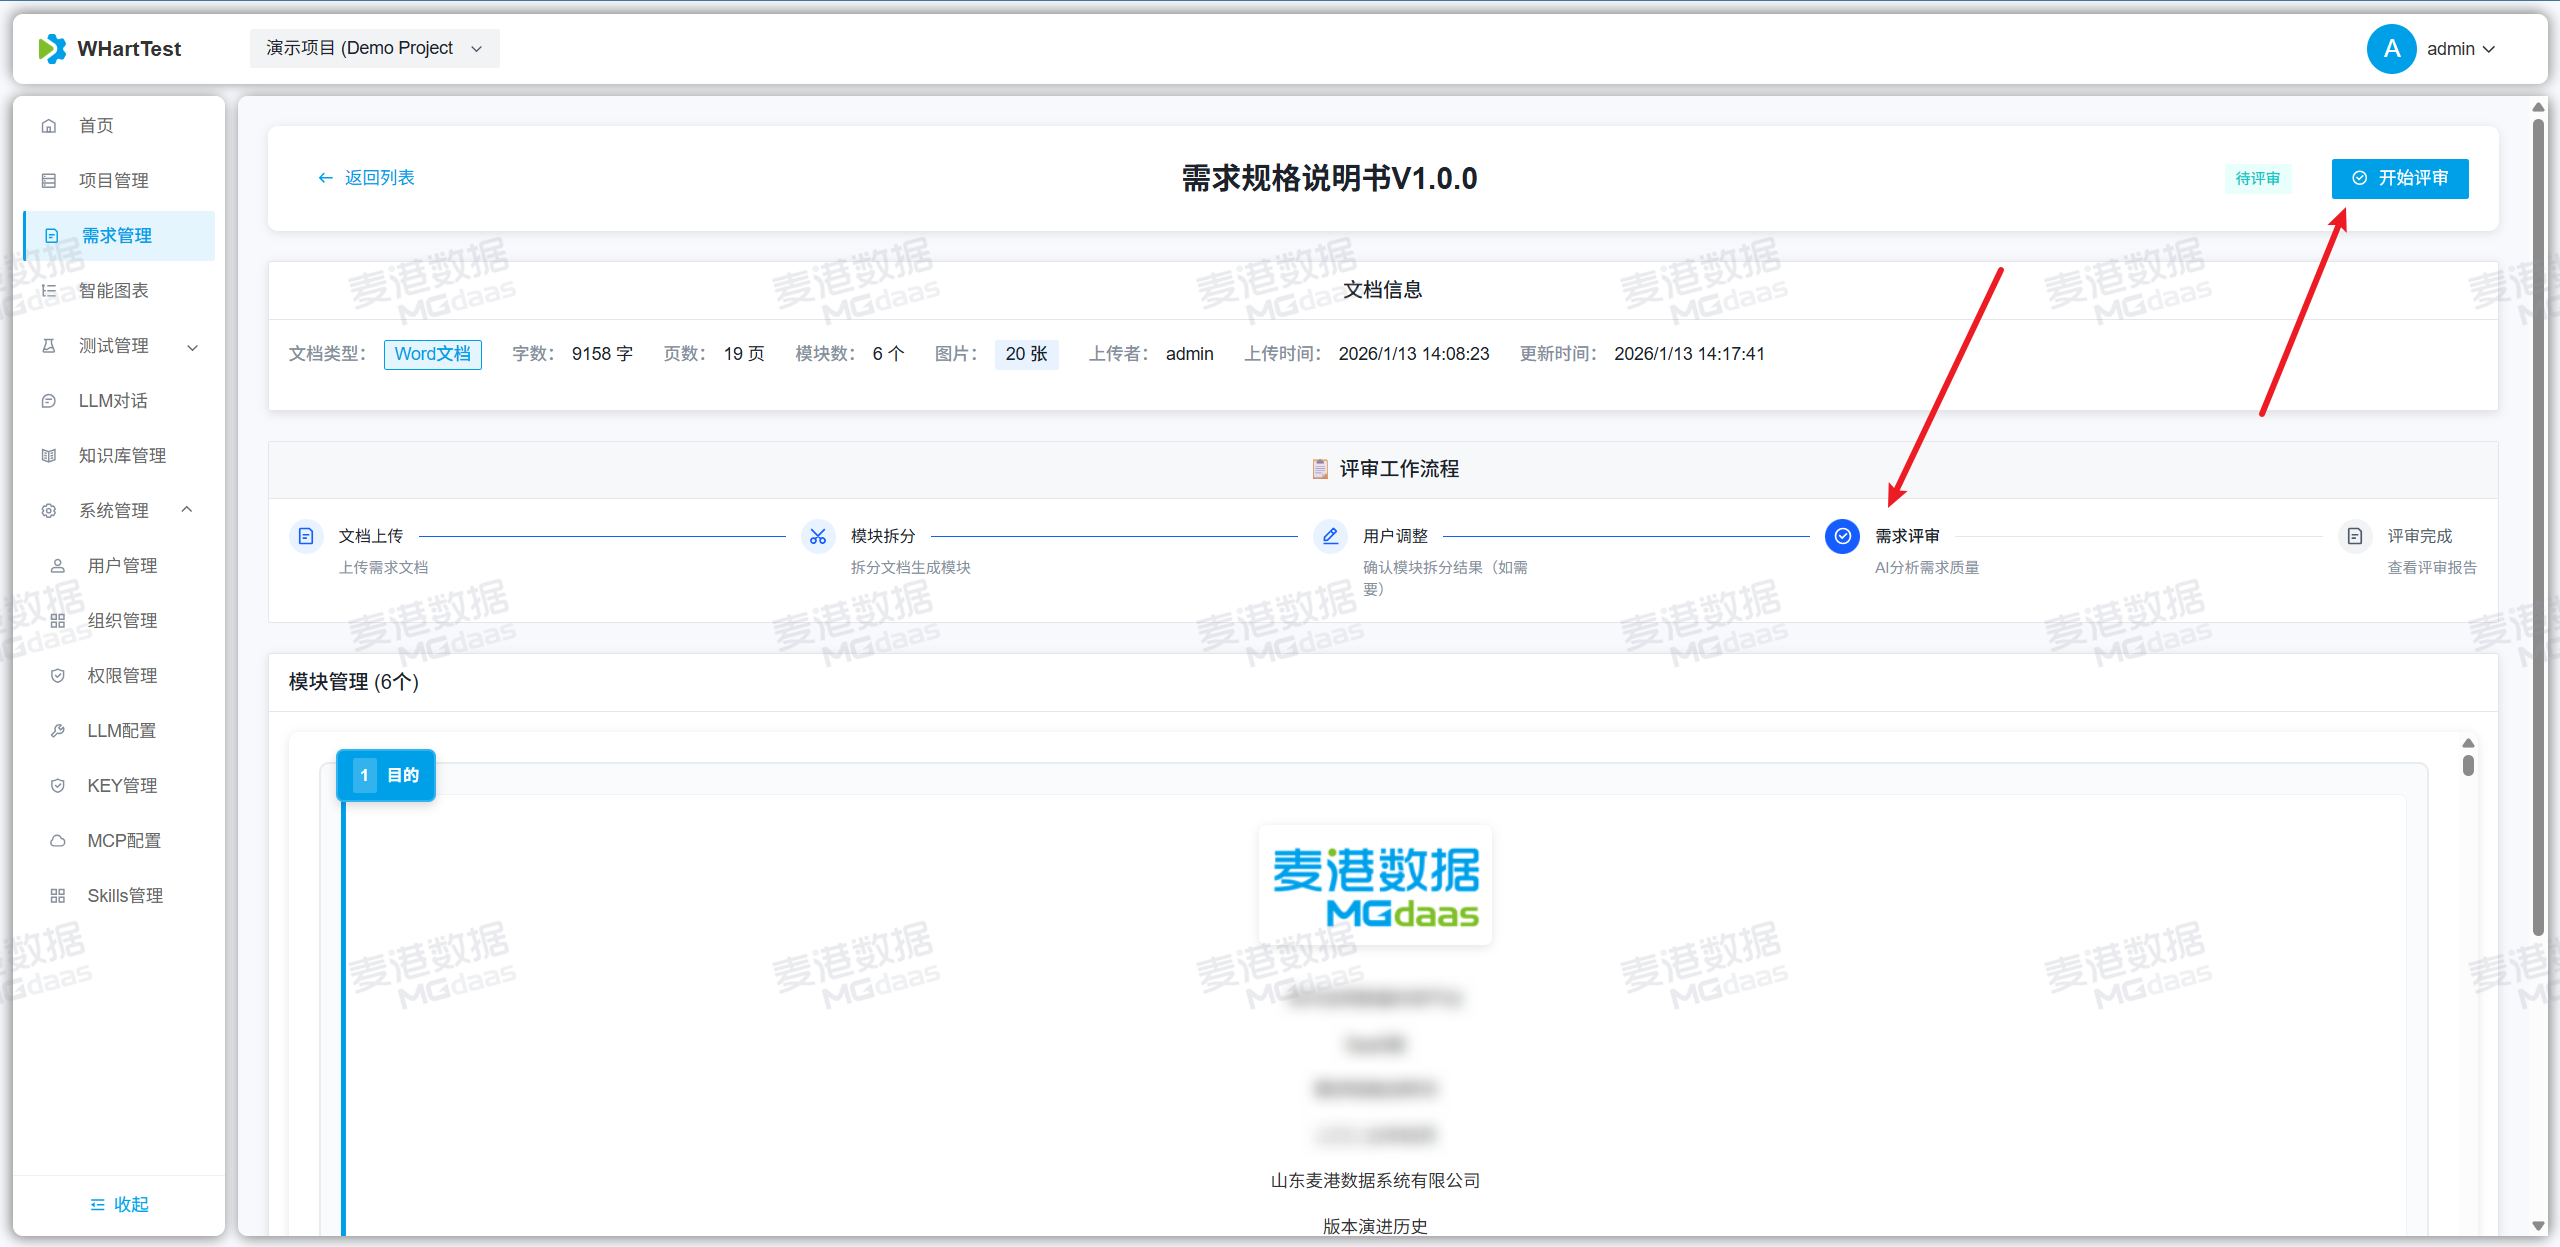2560x1247 pixels.
Task: Click the scissors module split icon
Action: [818, 536]
